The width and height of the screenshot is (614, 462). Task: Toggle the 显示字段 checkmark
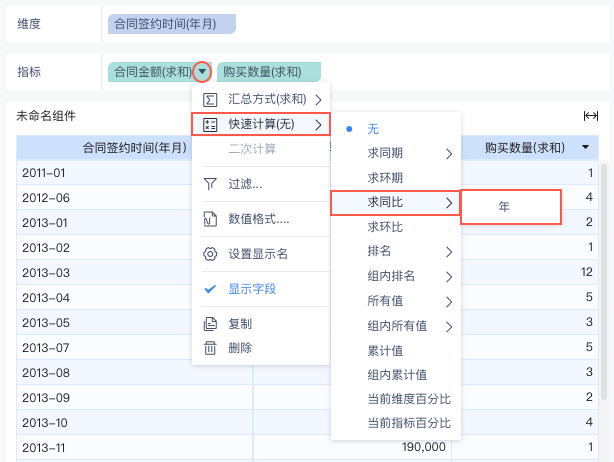click(210, 289)
